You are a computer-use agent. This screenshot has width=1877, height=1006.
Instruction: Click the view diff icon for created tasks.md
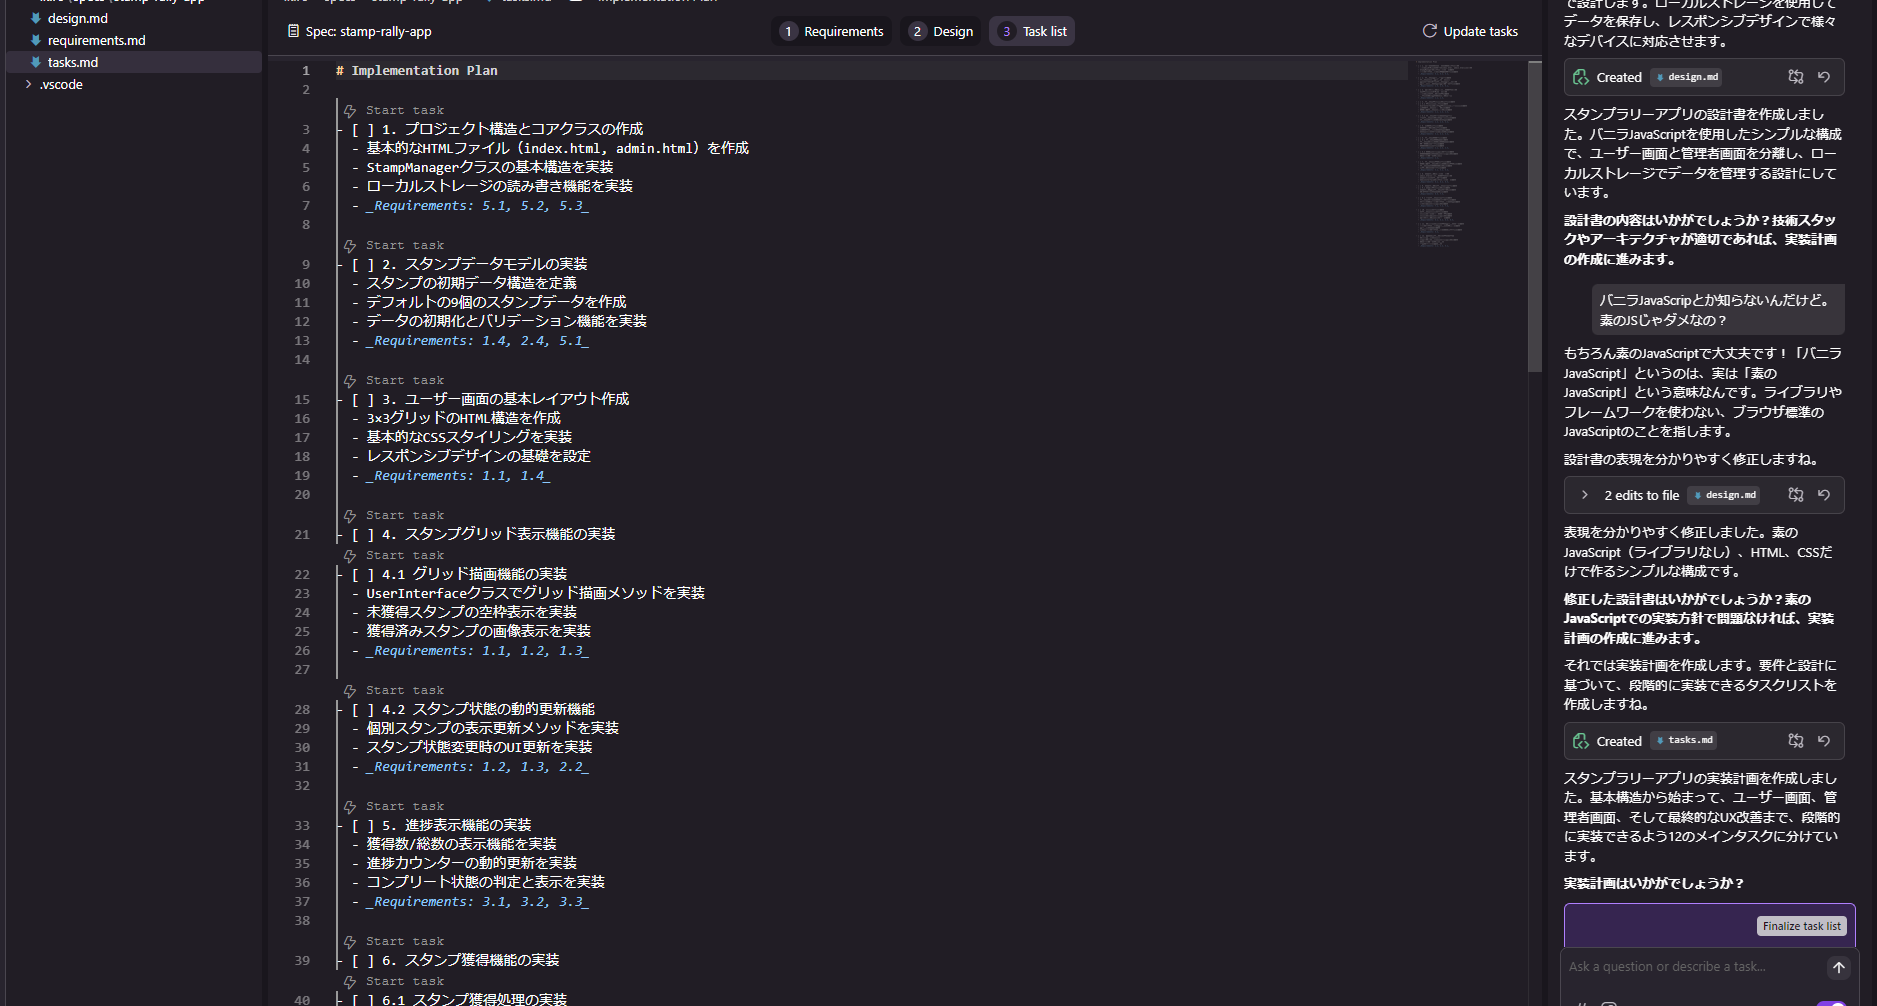[1796, 741]
